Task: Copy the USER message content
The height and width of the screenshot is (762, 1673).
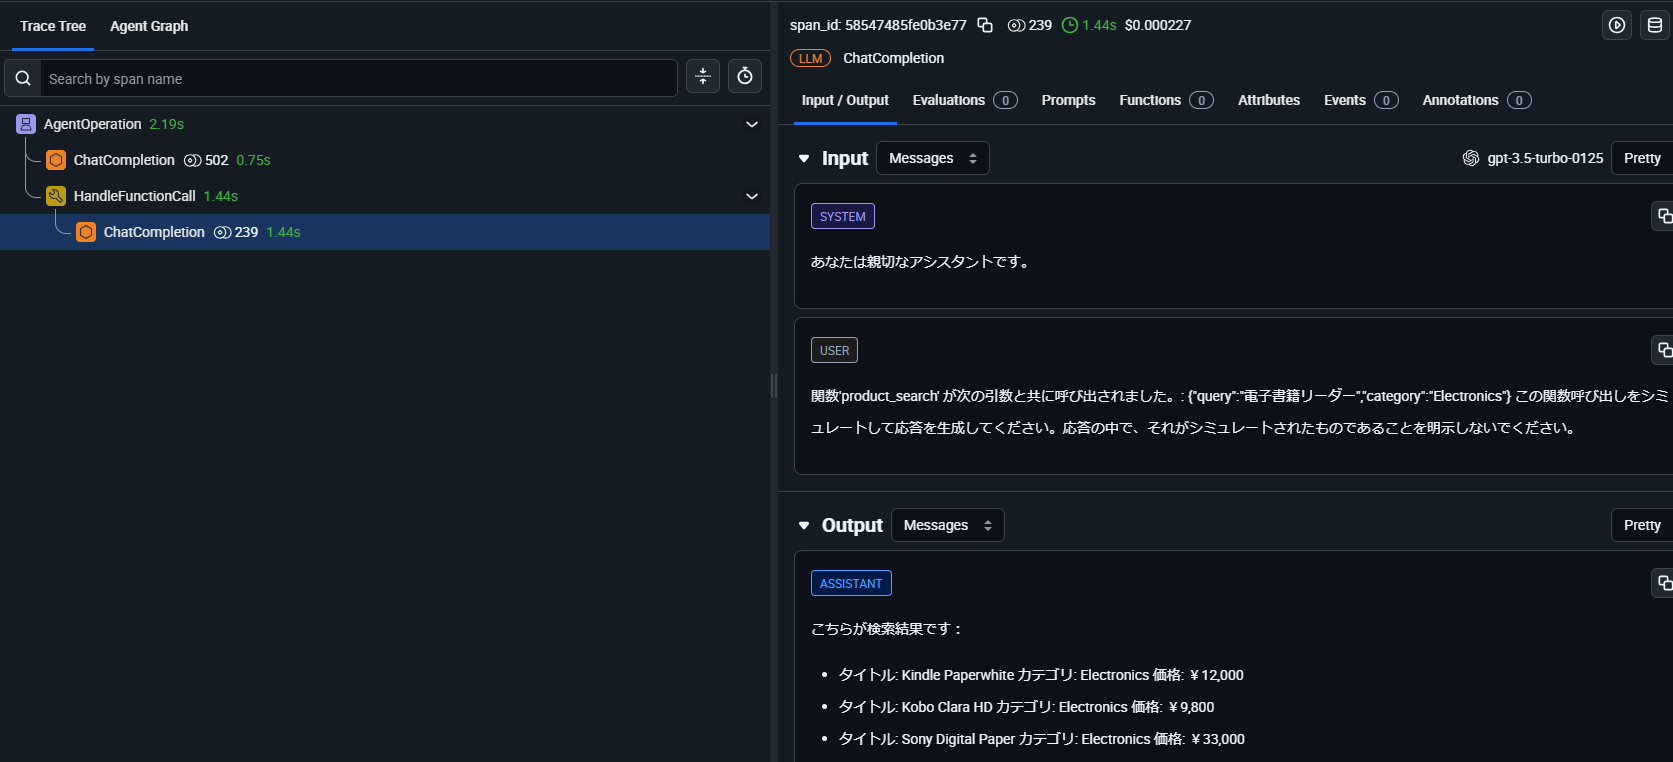Action: click(x=1664, y=350)
